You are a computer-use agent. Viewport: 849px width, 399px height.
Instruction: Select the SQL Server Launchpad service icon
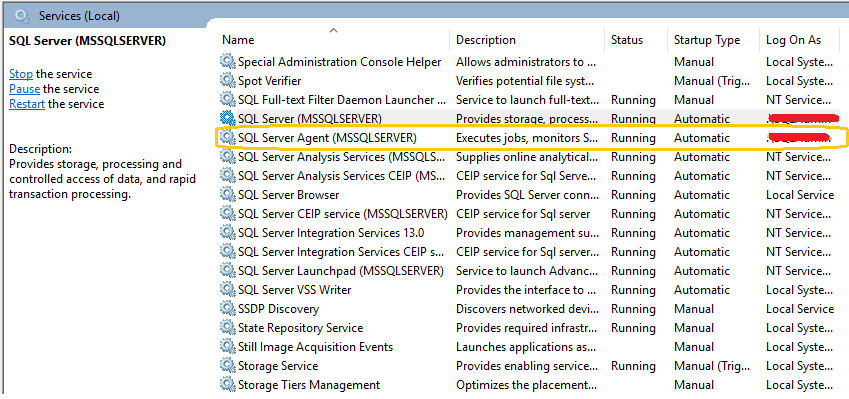pyautogui.click(x=227, y=271)
